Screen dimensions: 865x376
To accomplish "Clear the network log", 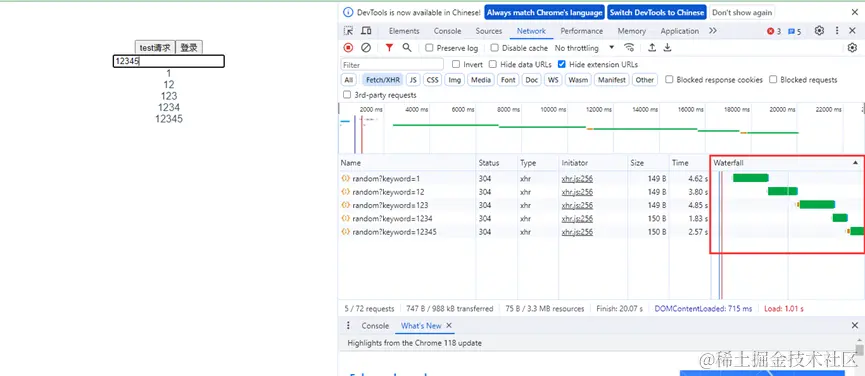I will coord(366,48).
